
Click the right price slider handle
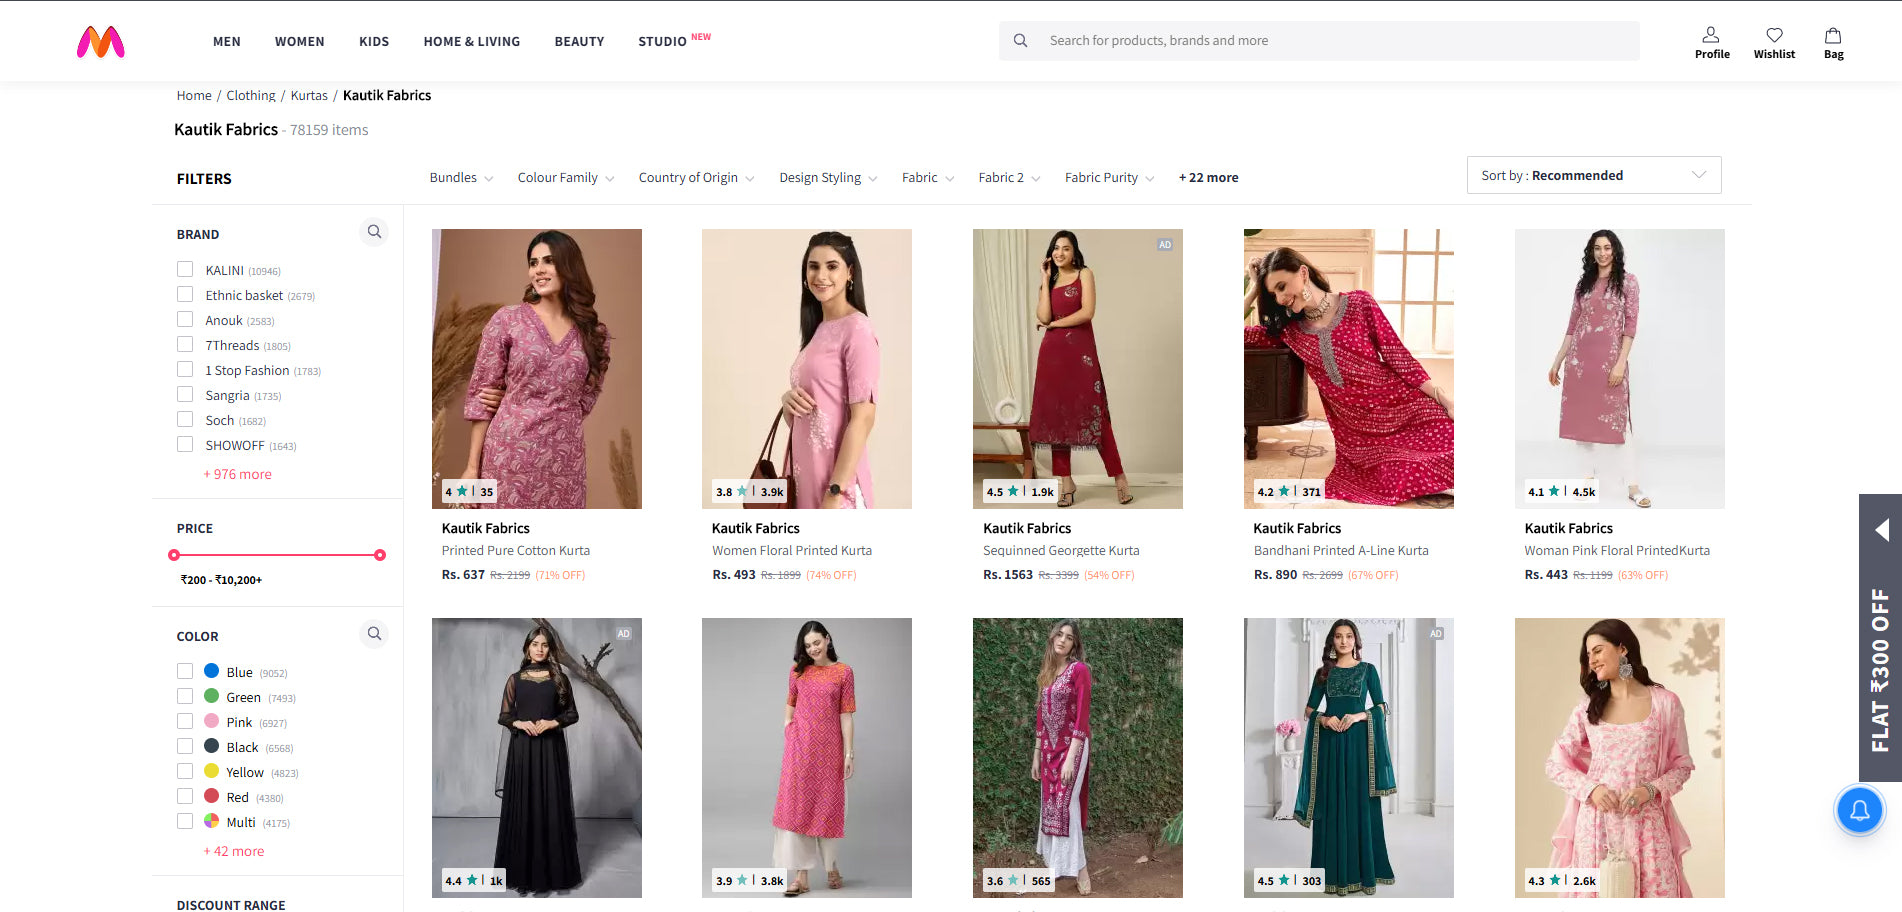(x=380, y=555)
